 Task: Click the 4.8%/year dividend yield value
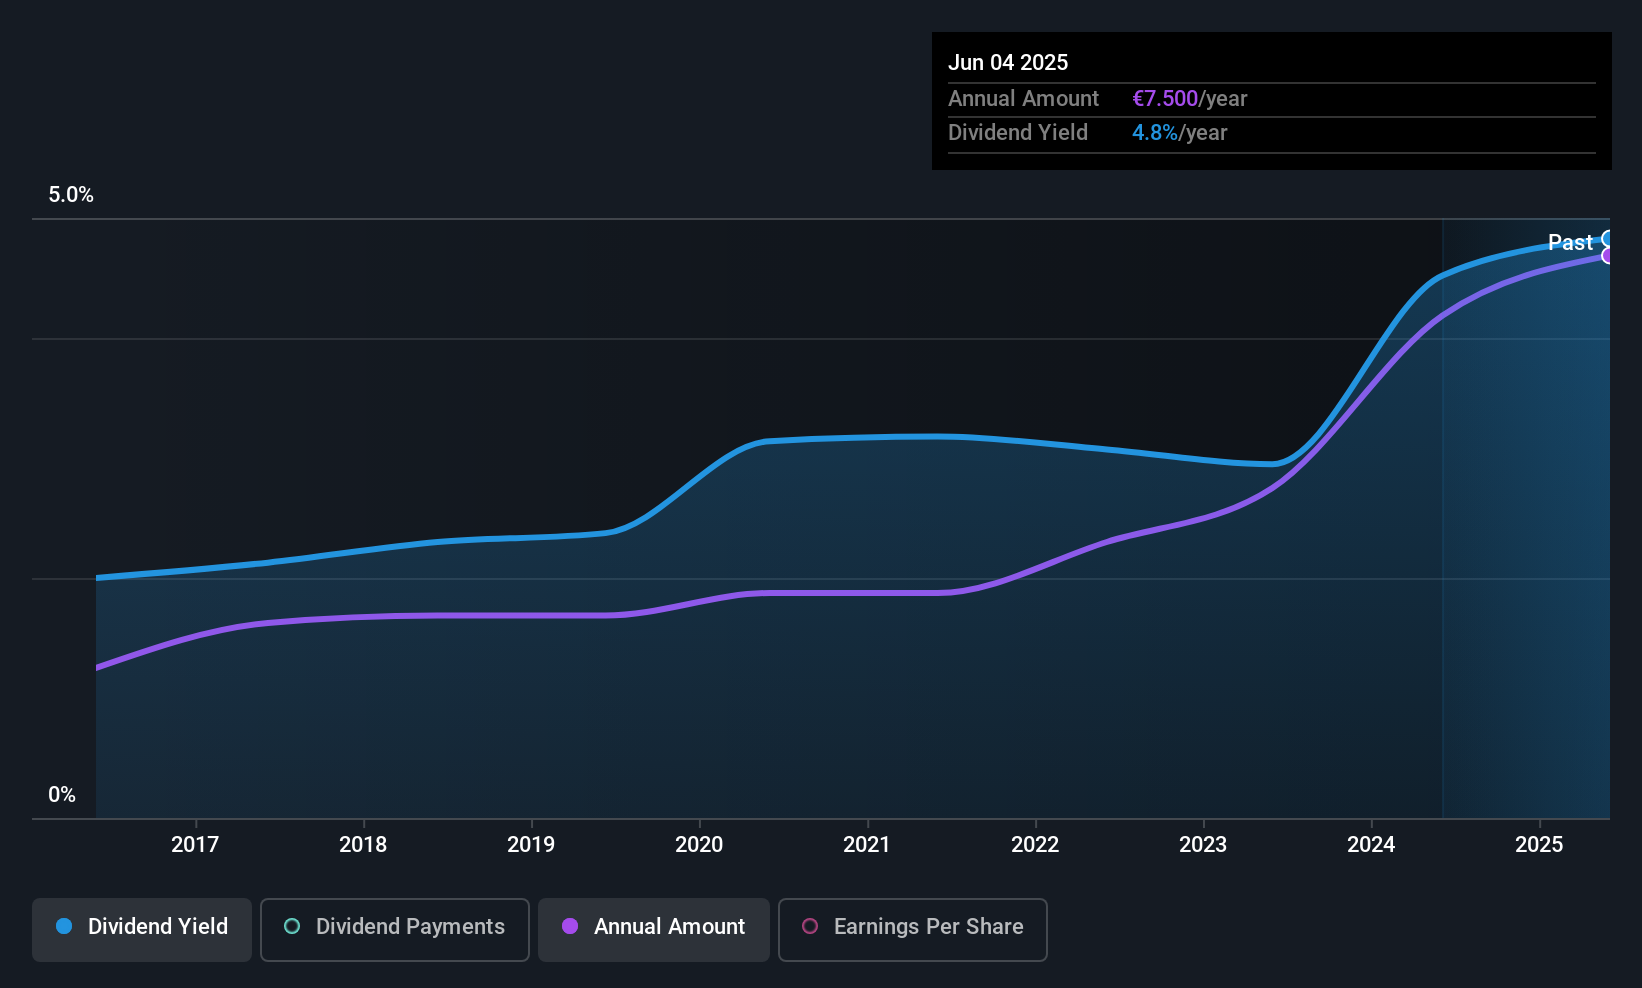1179,133
